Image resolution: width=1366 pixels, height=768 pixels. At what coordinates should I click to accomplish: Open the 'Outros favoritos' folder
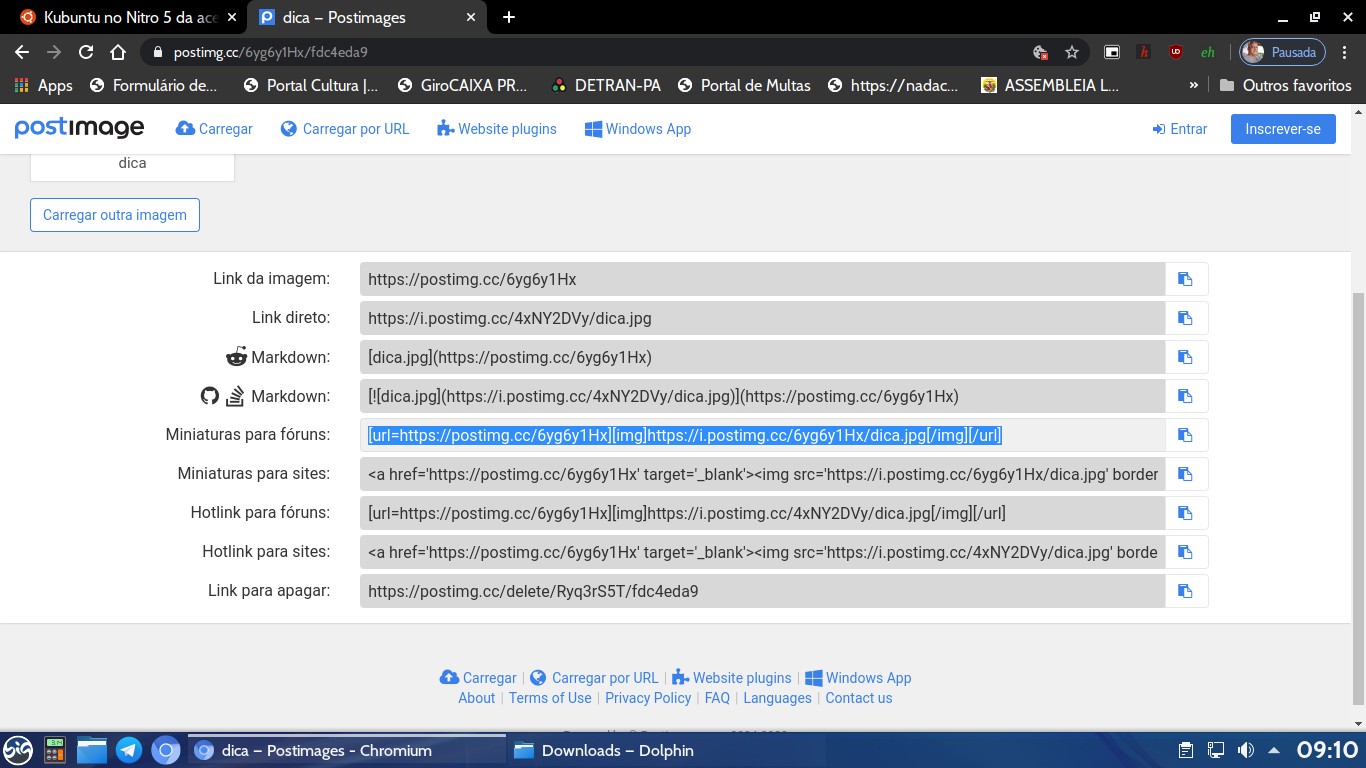pyautogui.click(x=1285, y=85)
